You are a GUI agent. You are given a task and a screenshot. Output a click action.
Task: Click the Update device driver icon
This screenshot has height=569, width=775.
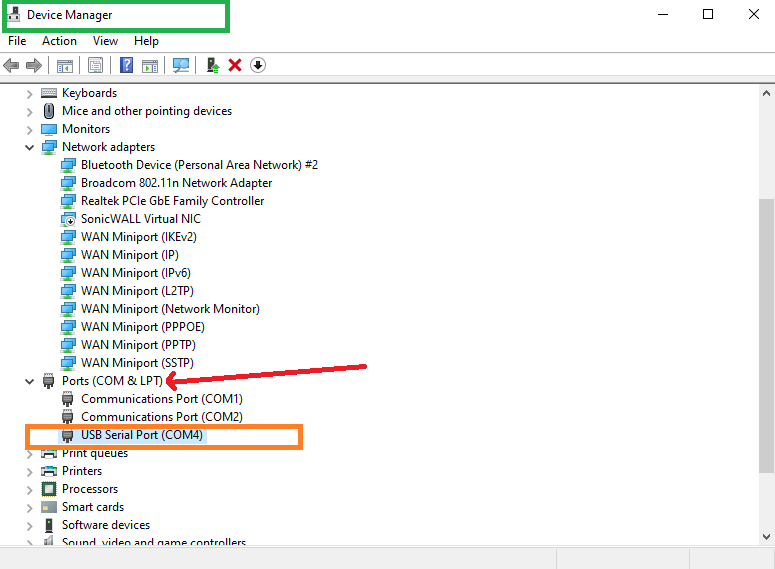[212, 65]
